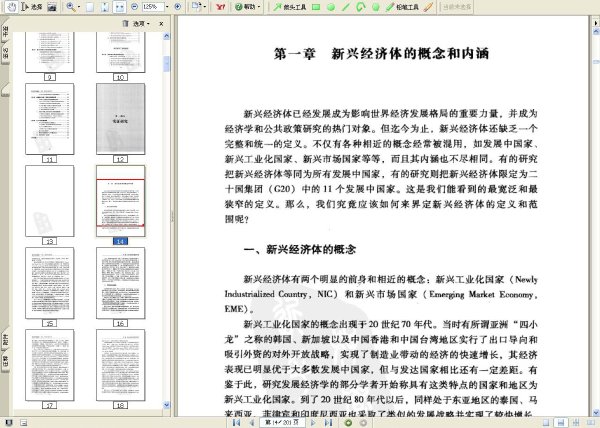Open the Help (帮助) menu
Image resolution: width=600 pixels, height=428 pixels.
coord(247,7)
